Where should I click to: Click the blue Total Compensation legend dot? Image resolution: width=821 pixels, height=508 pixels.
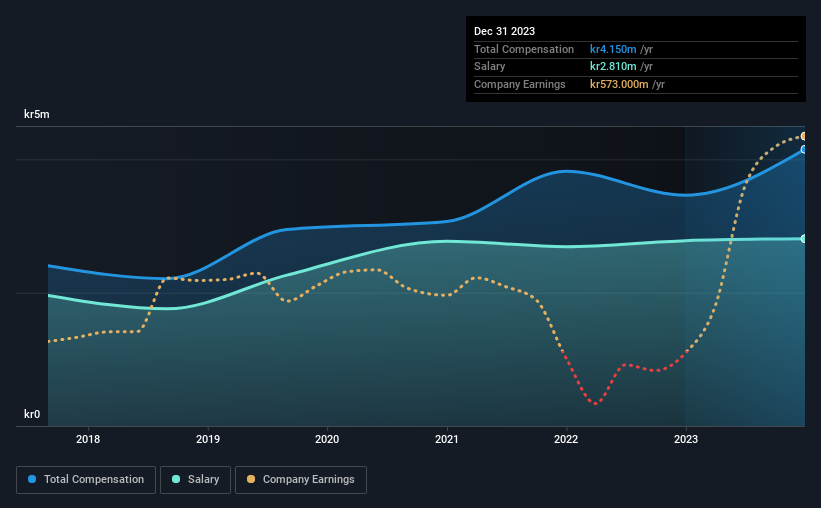[32, 479]
